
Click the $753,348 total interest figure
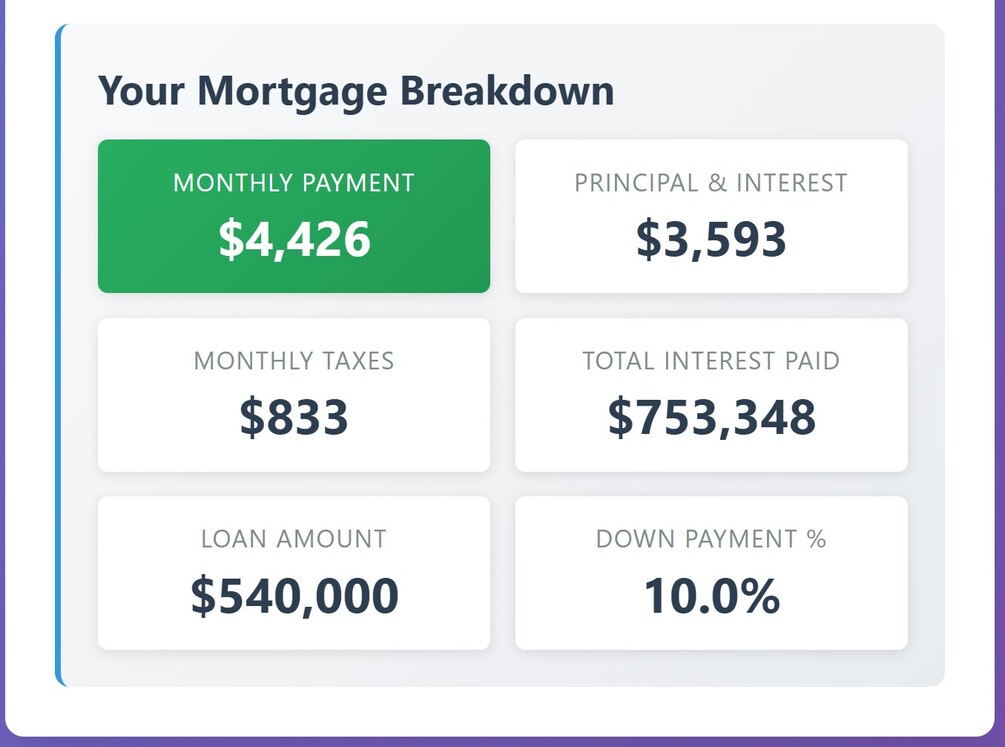[711, 417]
